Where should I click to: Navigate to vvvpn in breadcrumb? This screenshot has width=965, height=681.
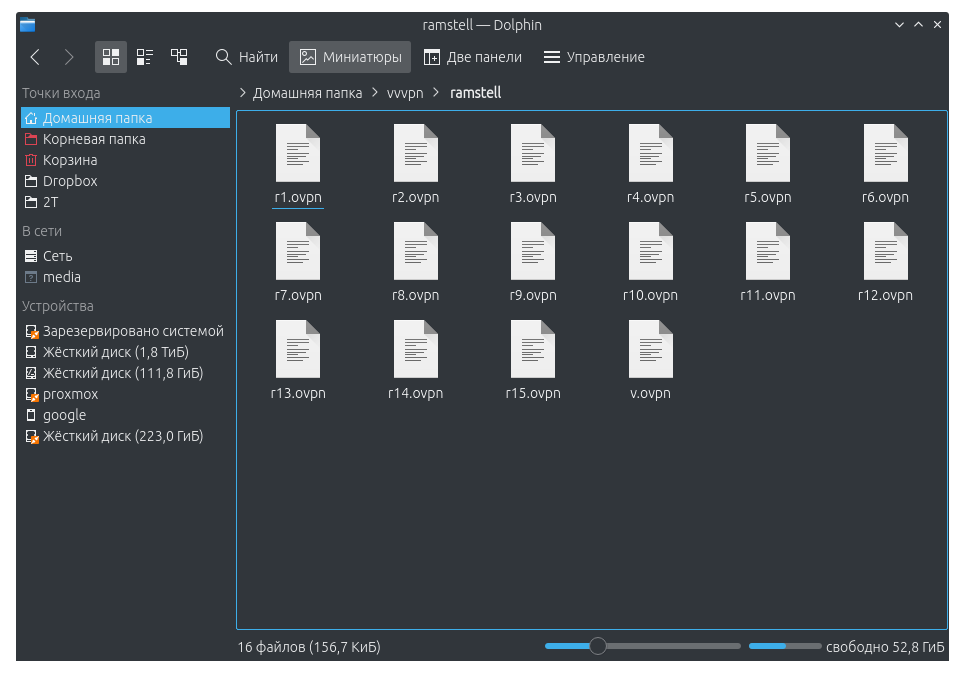pyautogui.click(x=405, y=93)
